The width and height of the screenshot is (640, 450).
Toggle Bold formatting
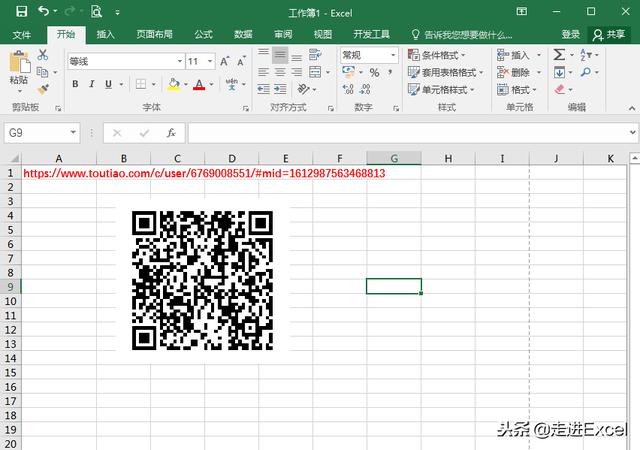tap(75, 84)
